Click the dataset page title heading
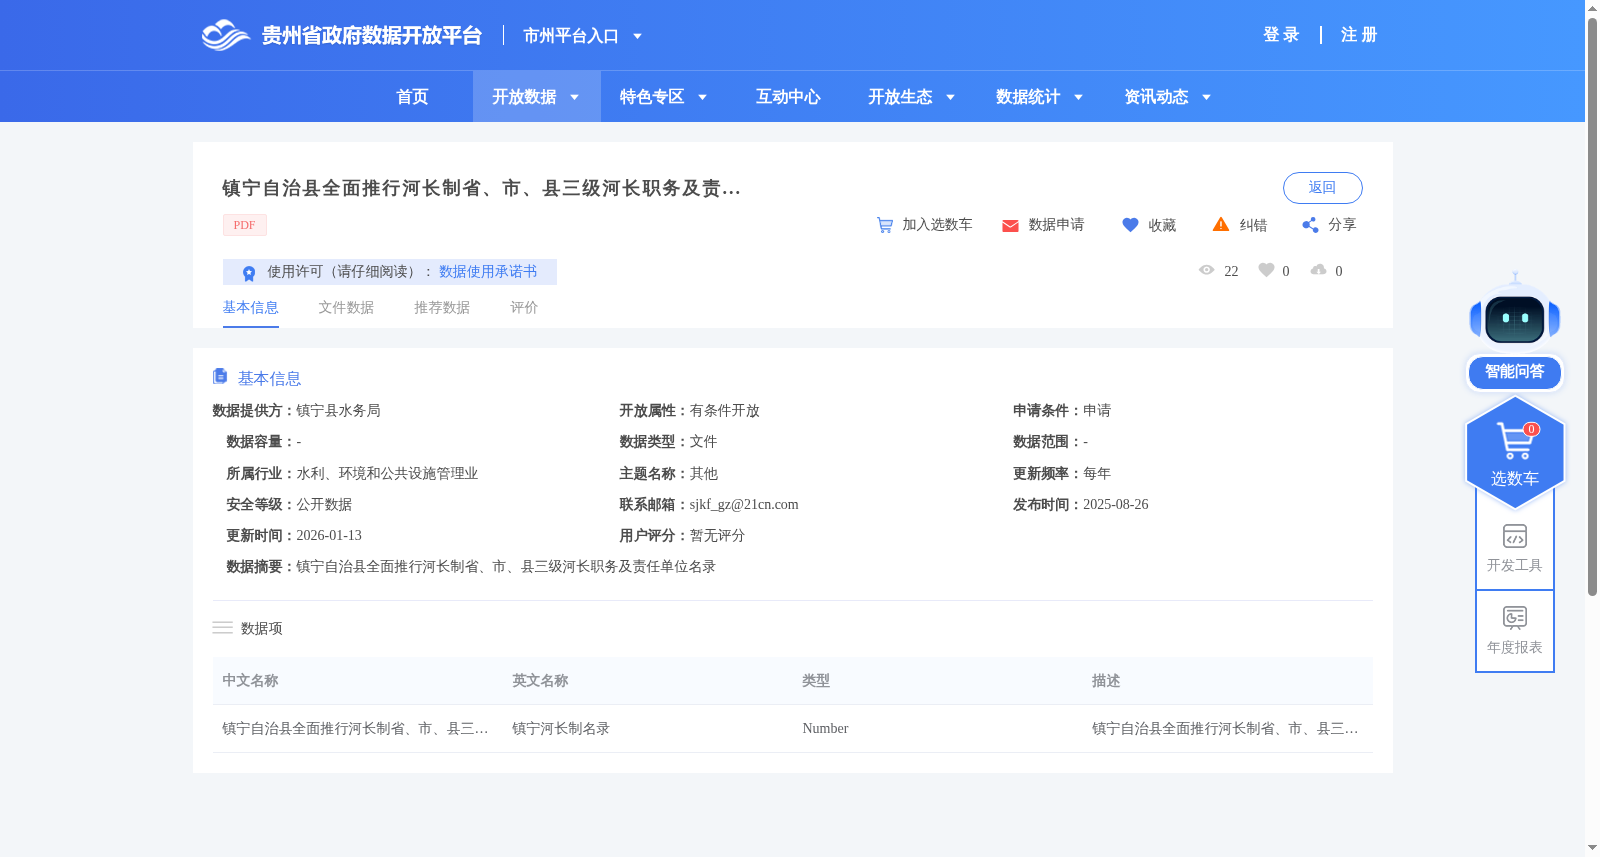 click(481, 188)
